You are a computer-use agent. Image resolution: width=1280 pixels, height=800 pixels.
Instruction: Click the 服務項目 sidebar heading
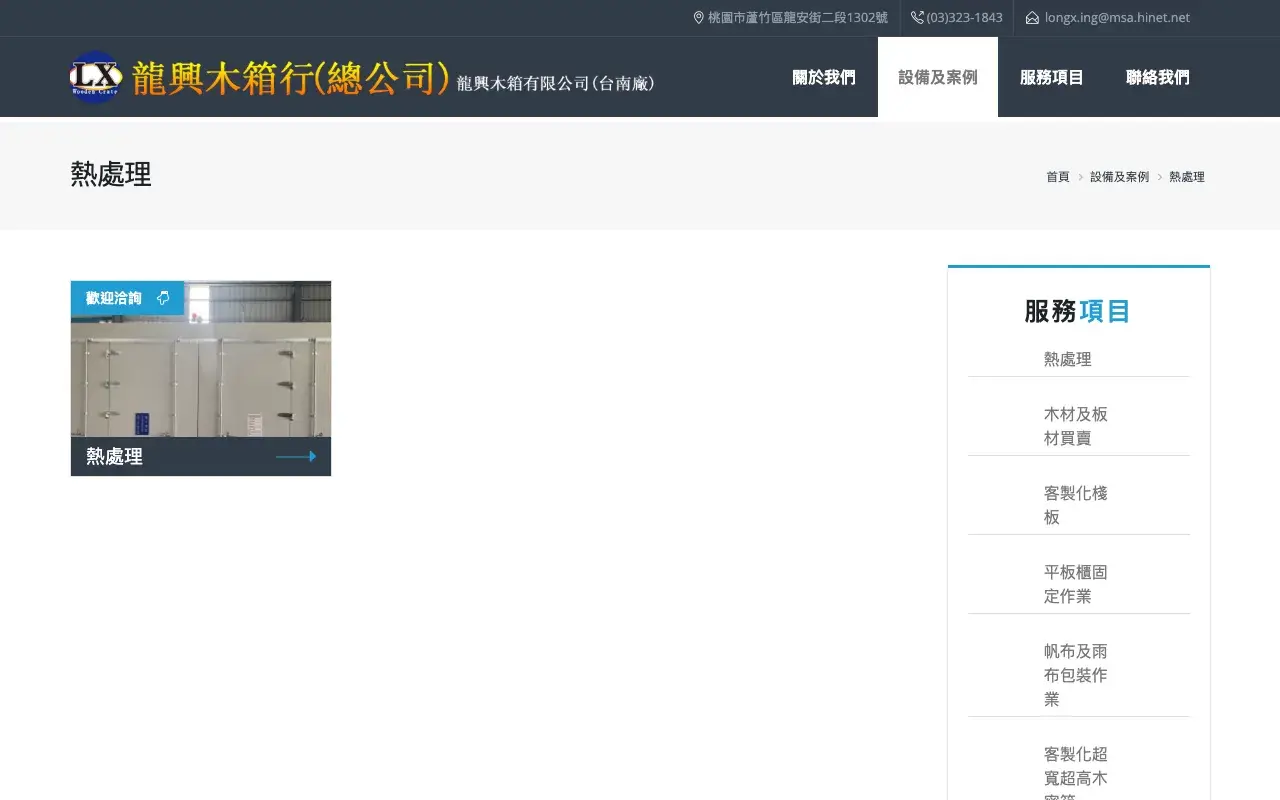tap(1078, 311)
